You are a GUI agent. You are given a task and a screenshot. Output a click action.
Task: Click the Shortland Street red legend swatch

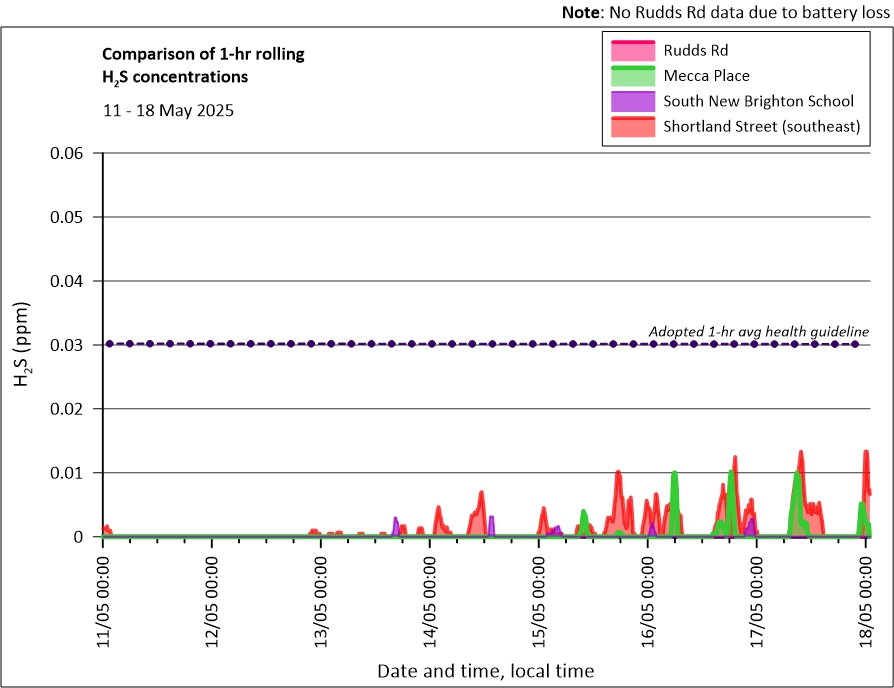pos(631,127)
